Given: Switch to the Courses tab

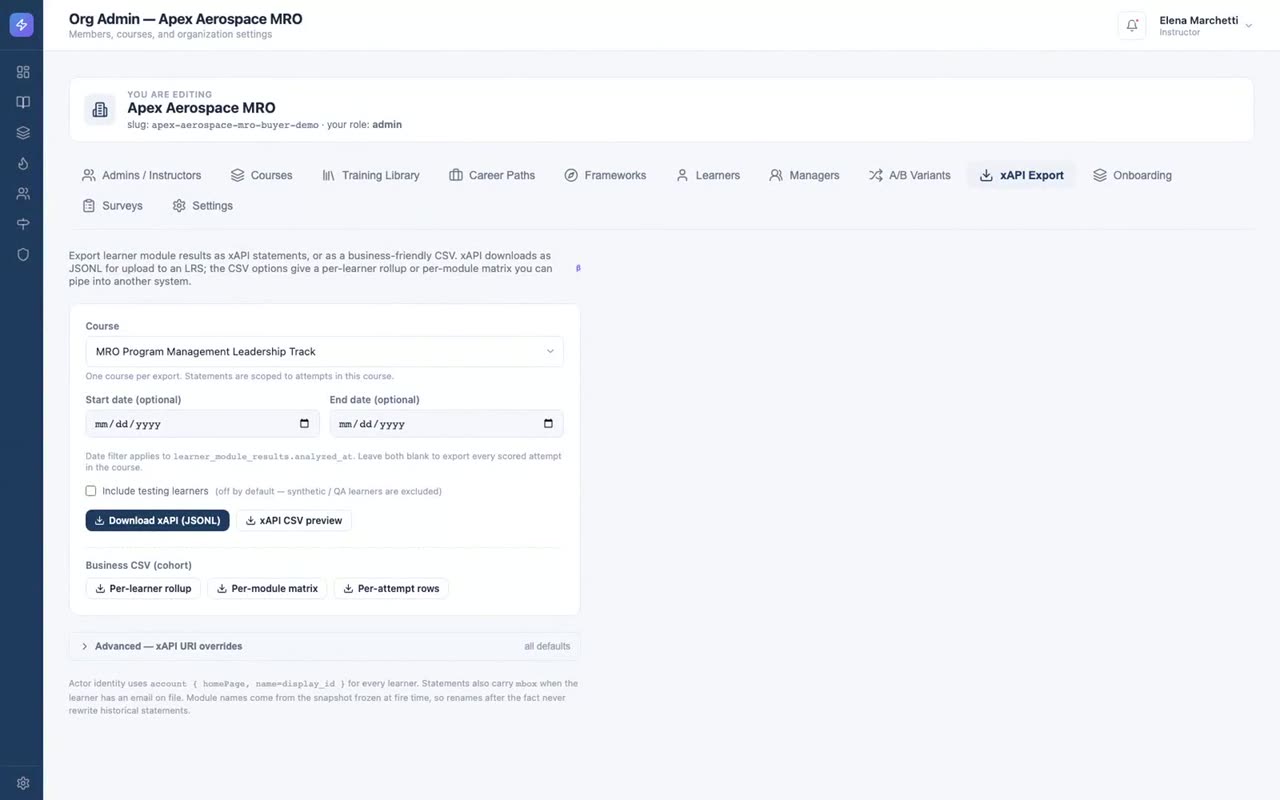Looking at the screenshot, I should coord(261,175).
